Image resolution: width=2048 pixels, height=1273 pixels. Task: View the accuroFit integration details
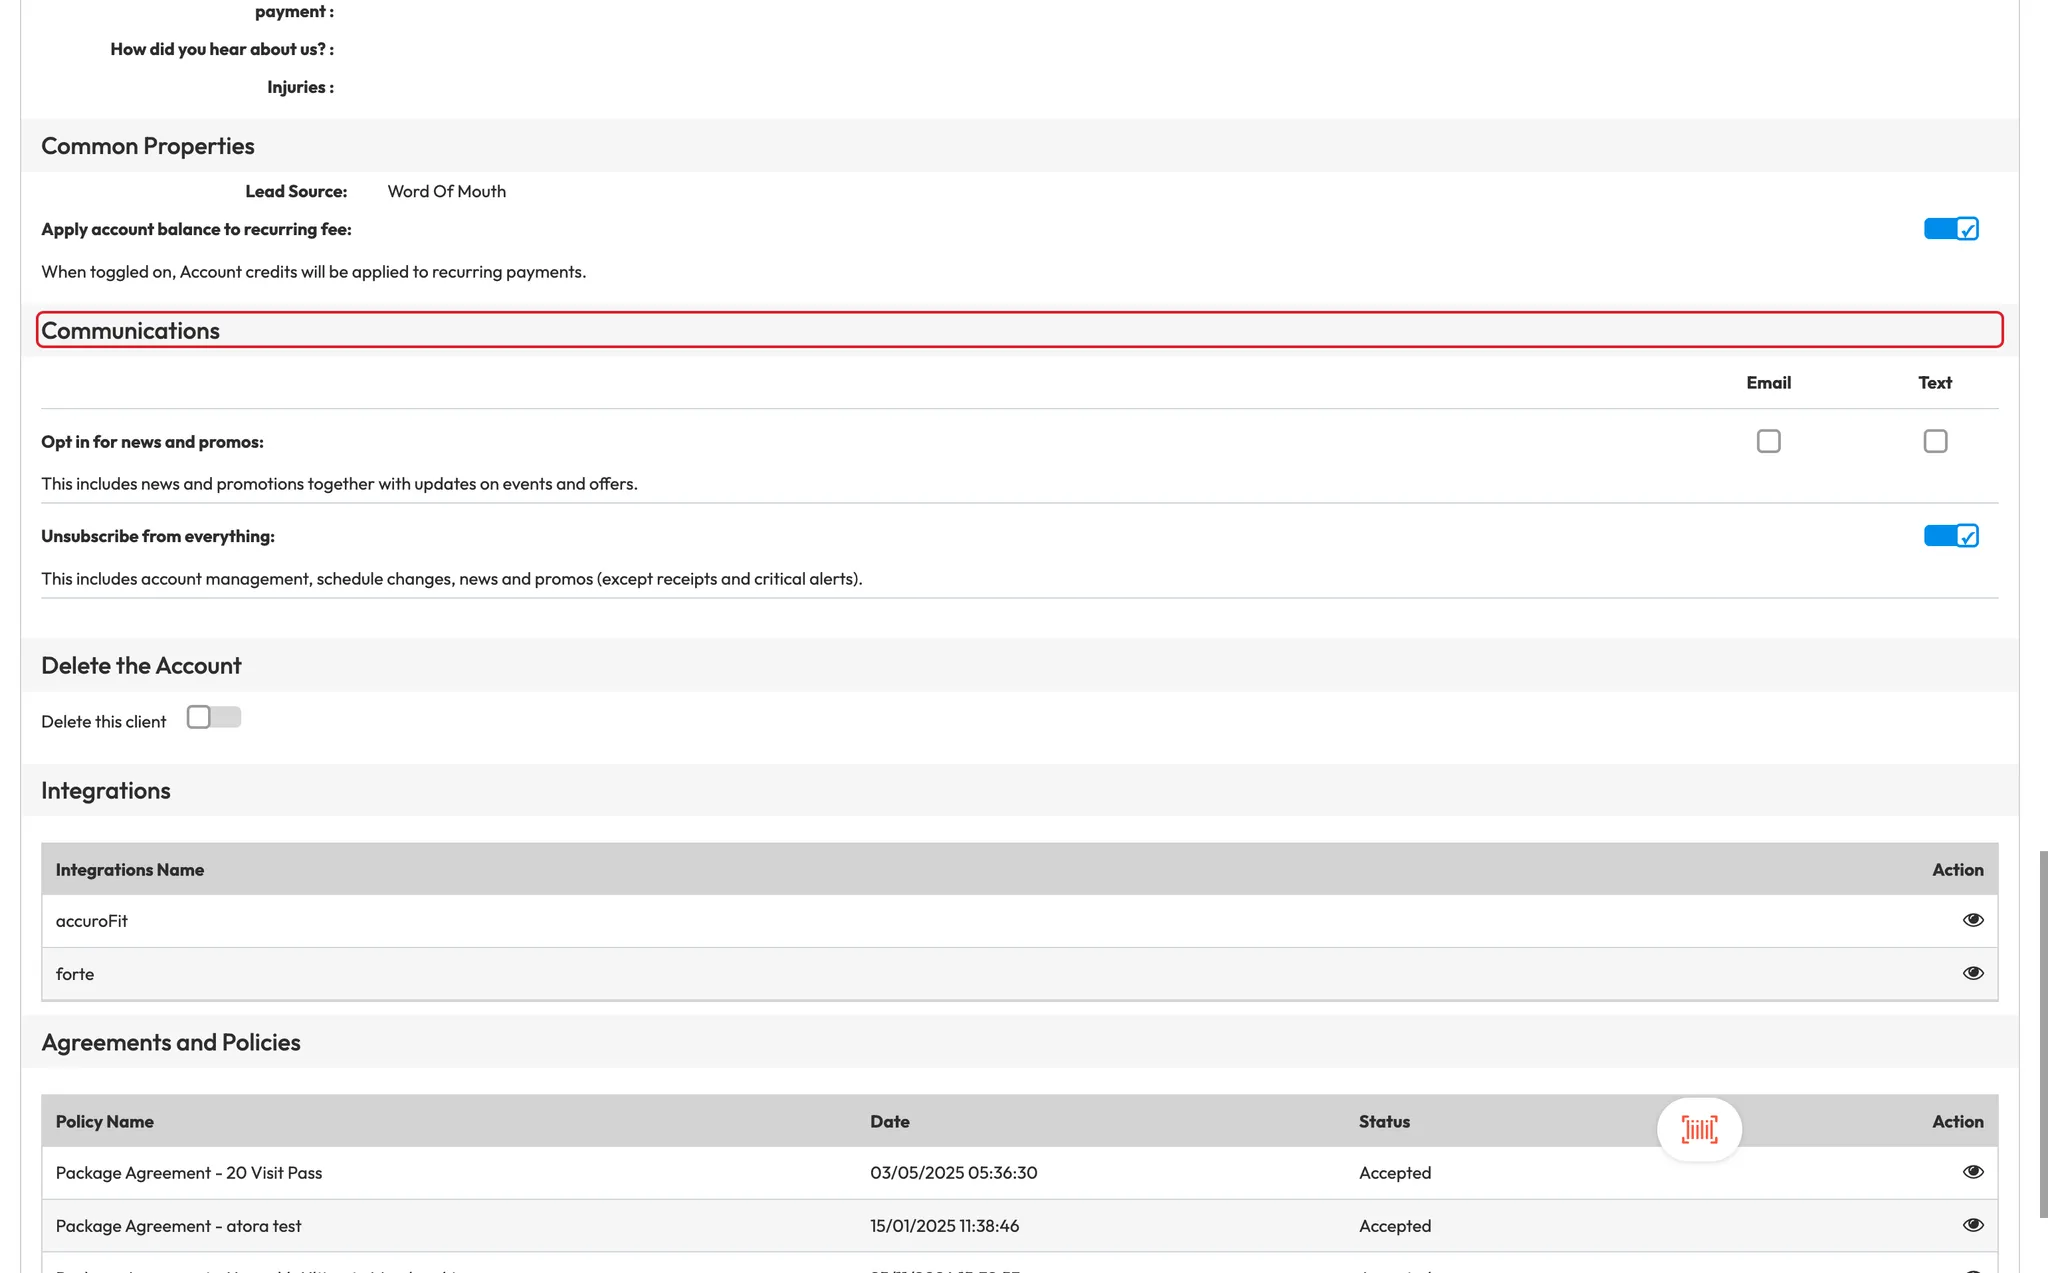pos(1972,920)
